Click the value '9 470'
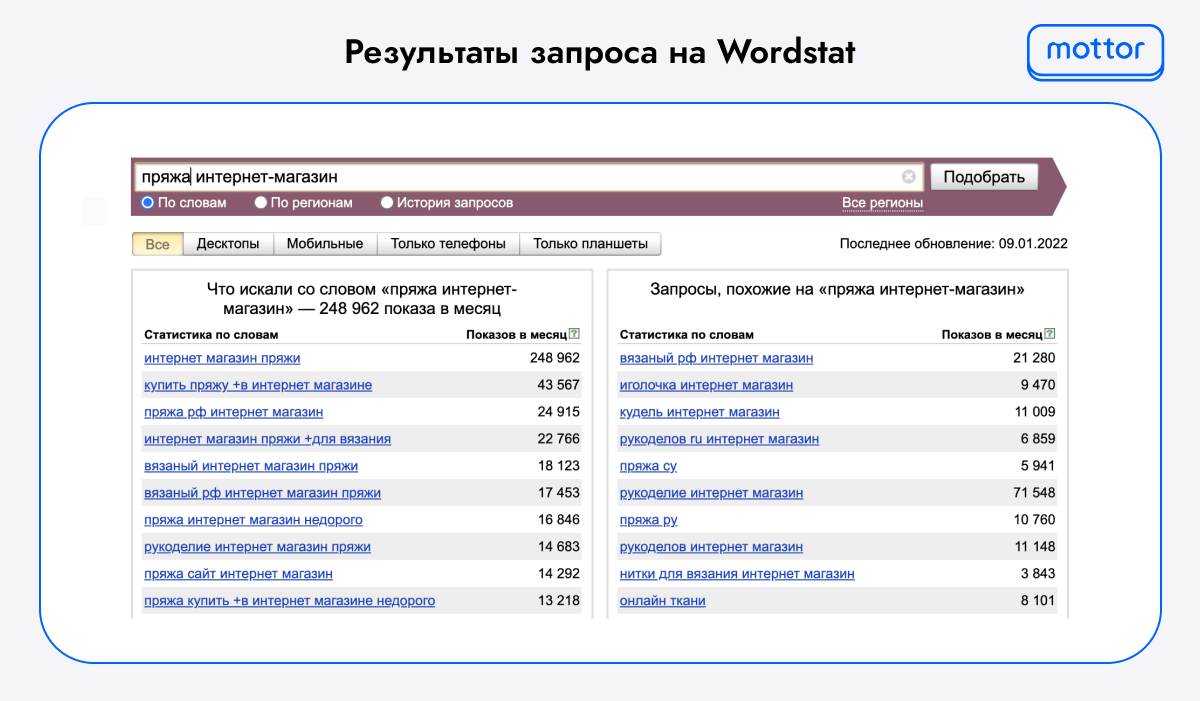The width and height of the screenshot is (1200, 701). click(x=1039, y=385)
